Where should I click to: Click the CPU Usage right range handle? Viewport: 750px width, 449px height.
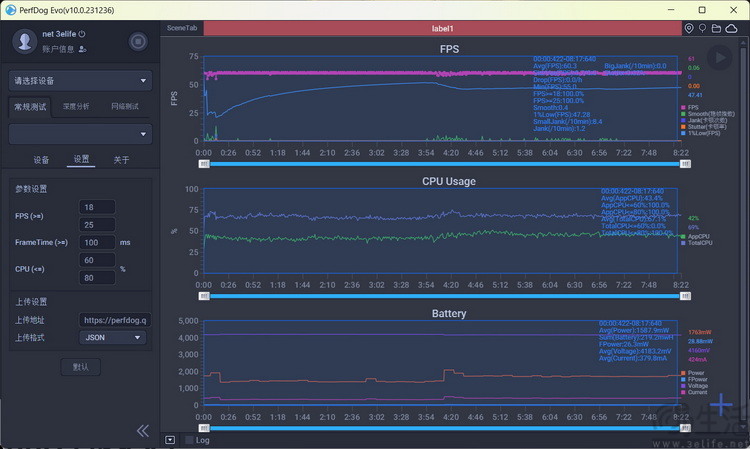pyautogui.click(x=685, y=296)
